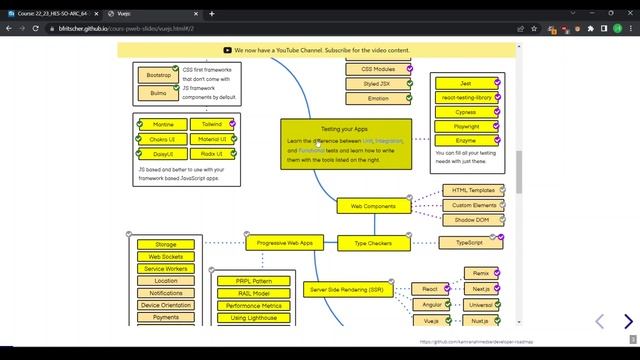Select the Notifications box
This screenshot has height=360, width=640.
point(166,293)
